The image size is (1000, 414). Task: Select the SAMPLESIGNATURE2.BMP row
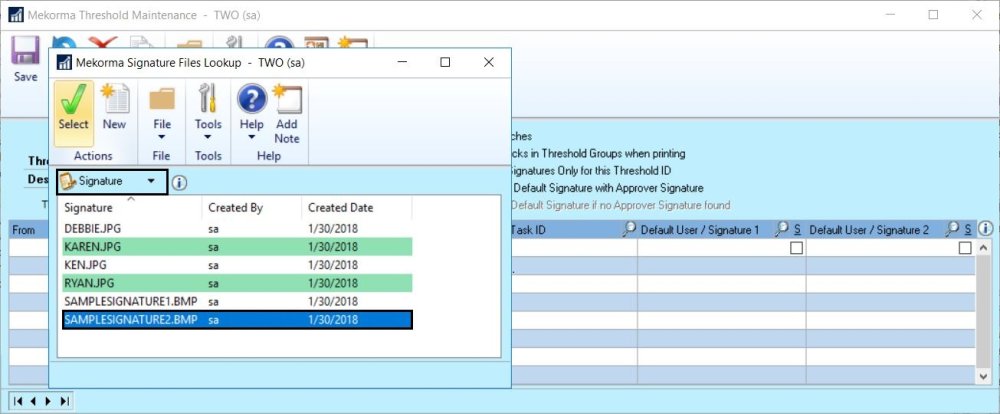[x=237, y=320]
